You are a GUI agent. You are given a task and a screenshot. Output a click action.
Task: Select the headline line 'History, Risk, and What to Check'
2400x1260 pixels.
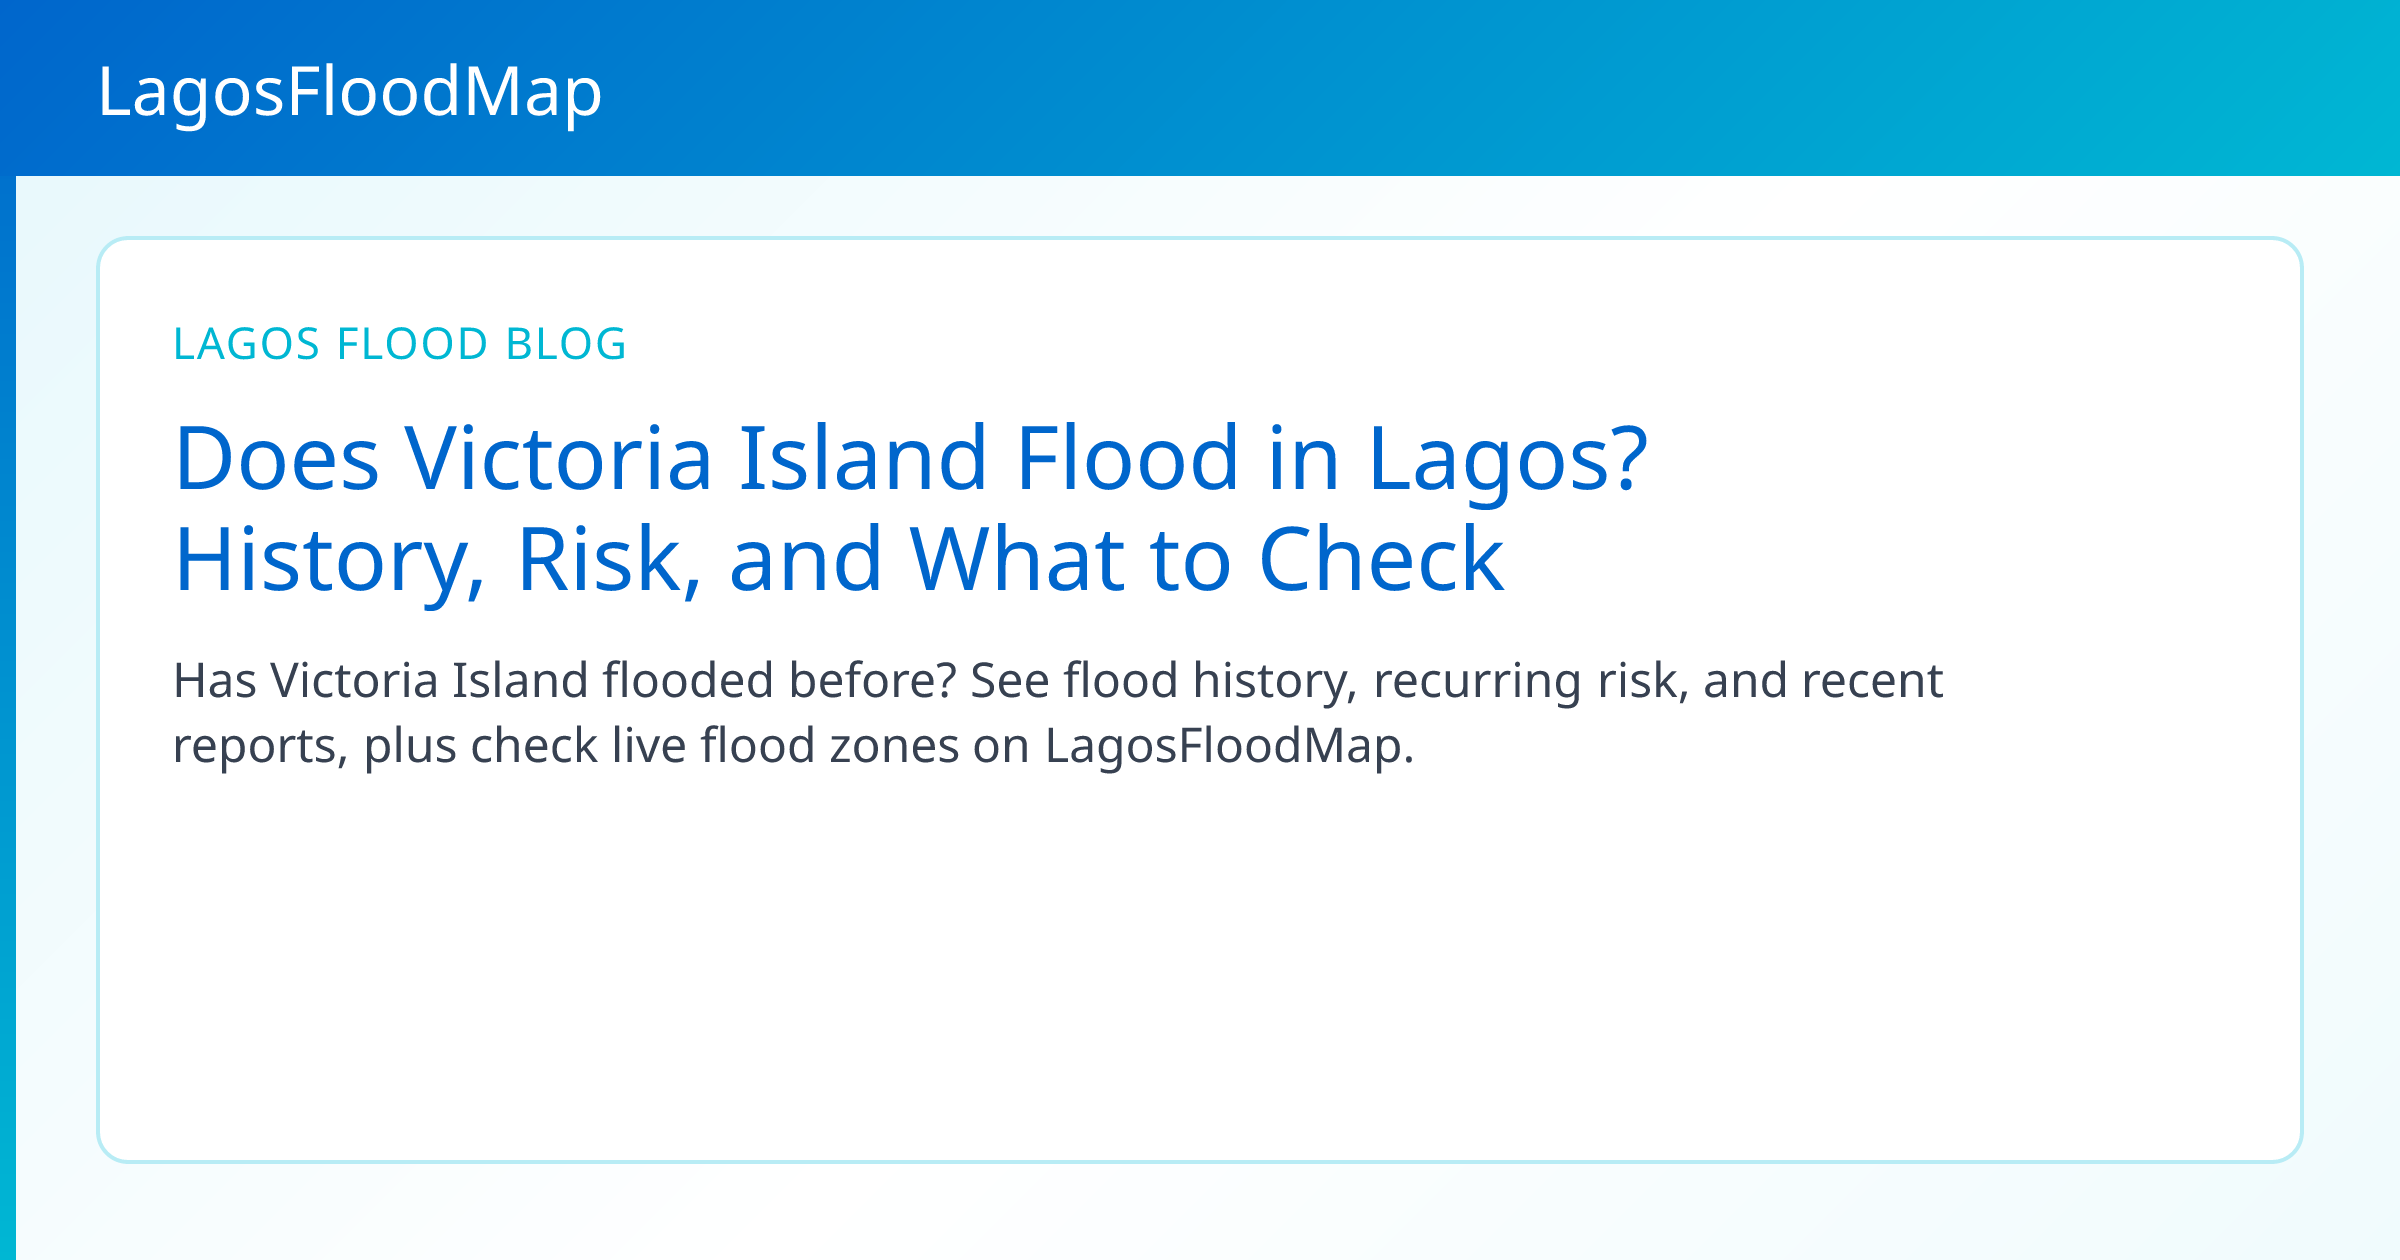click(x=838, y=560)
